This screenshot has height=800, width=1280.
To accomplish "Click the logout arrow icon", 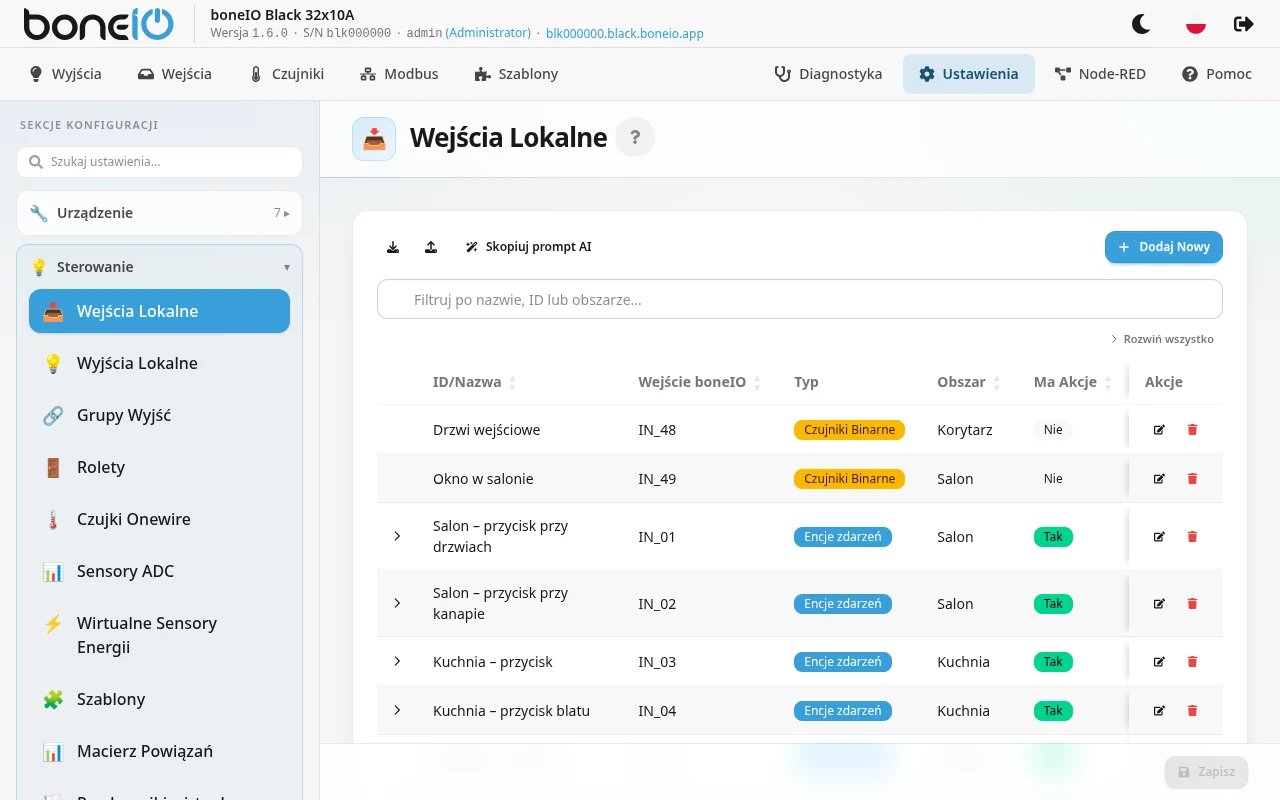I will tap(1244, 24).
